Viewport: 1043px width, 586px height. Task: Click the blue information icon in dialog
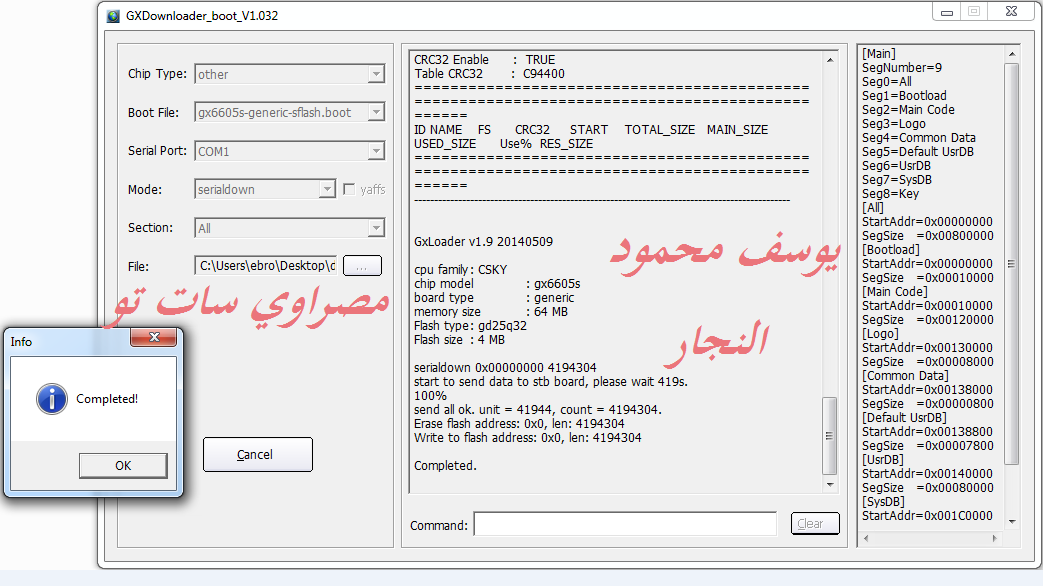click(51, 399)
